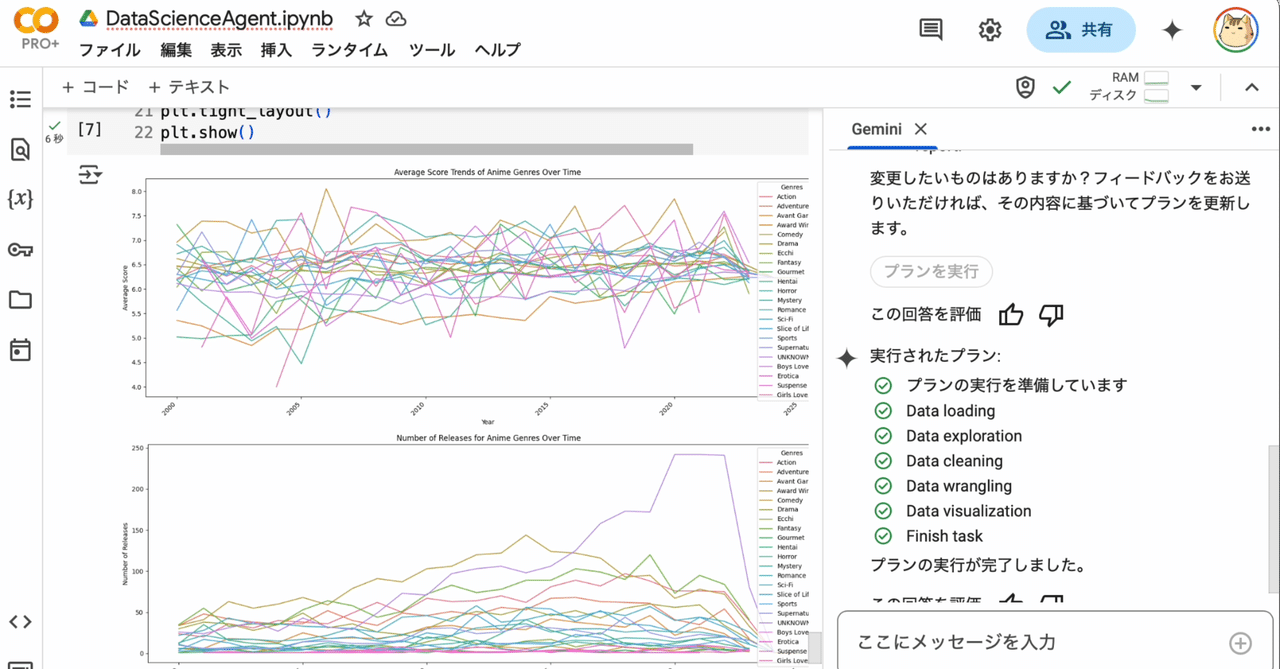Open the notebook settings gear
The image size is (1280, 669).
point(989,30)
